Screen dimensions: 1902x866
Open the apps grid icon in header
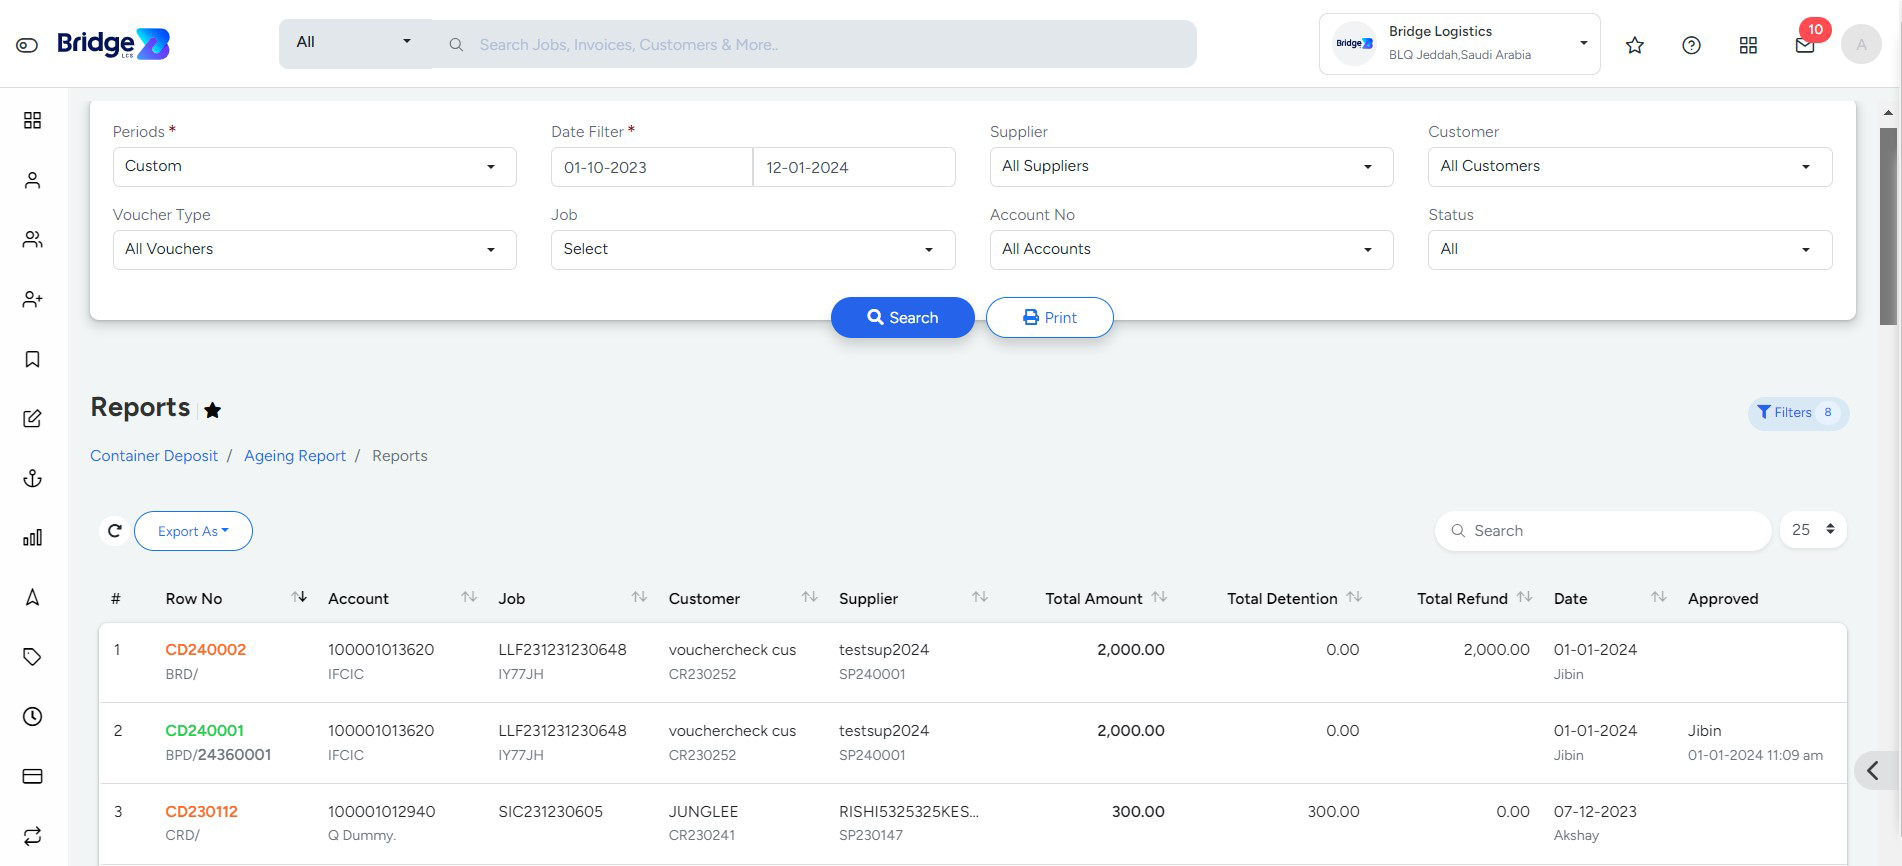click(x=1748, y=45)
